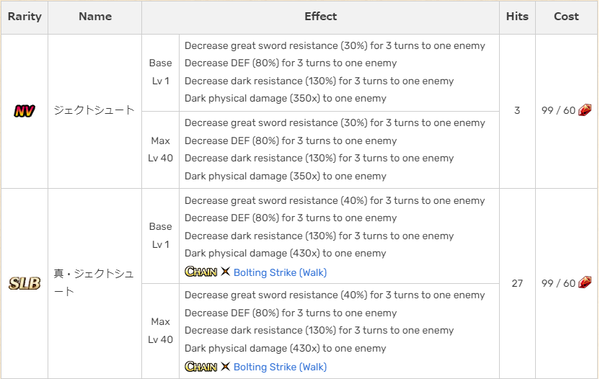The image size is (600, 379).
Task: Click great sword resistance (40%) in SLB Max Lv 40
Action: coord(335,295)
